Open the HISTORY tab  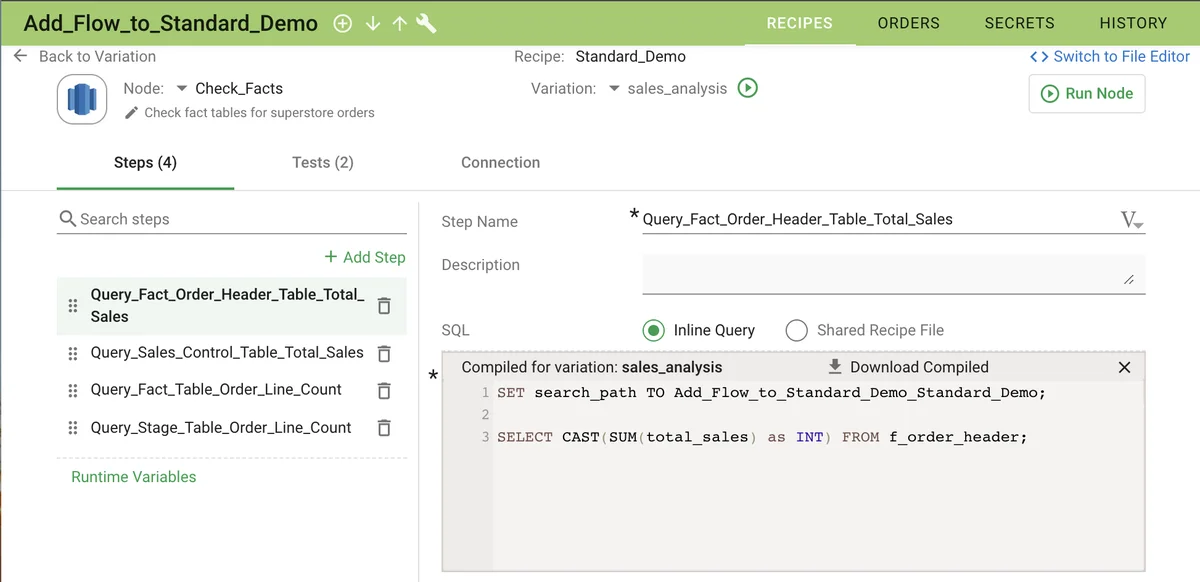coord(1133,22)
